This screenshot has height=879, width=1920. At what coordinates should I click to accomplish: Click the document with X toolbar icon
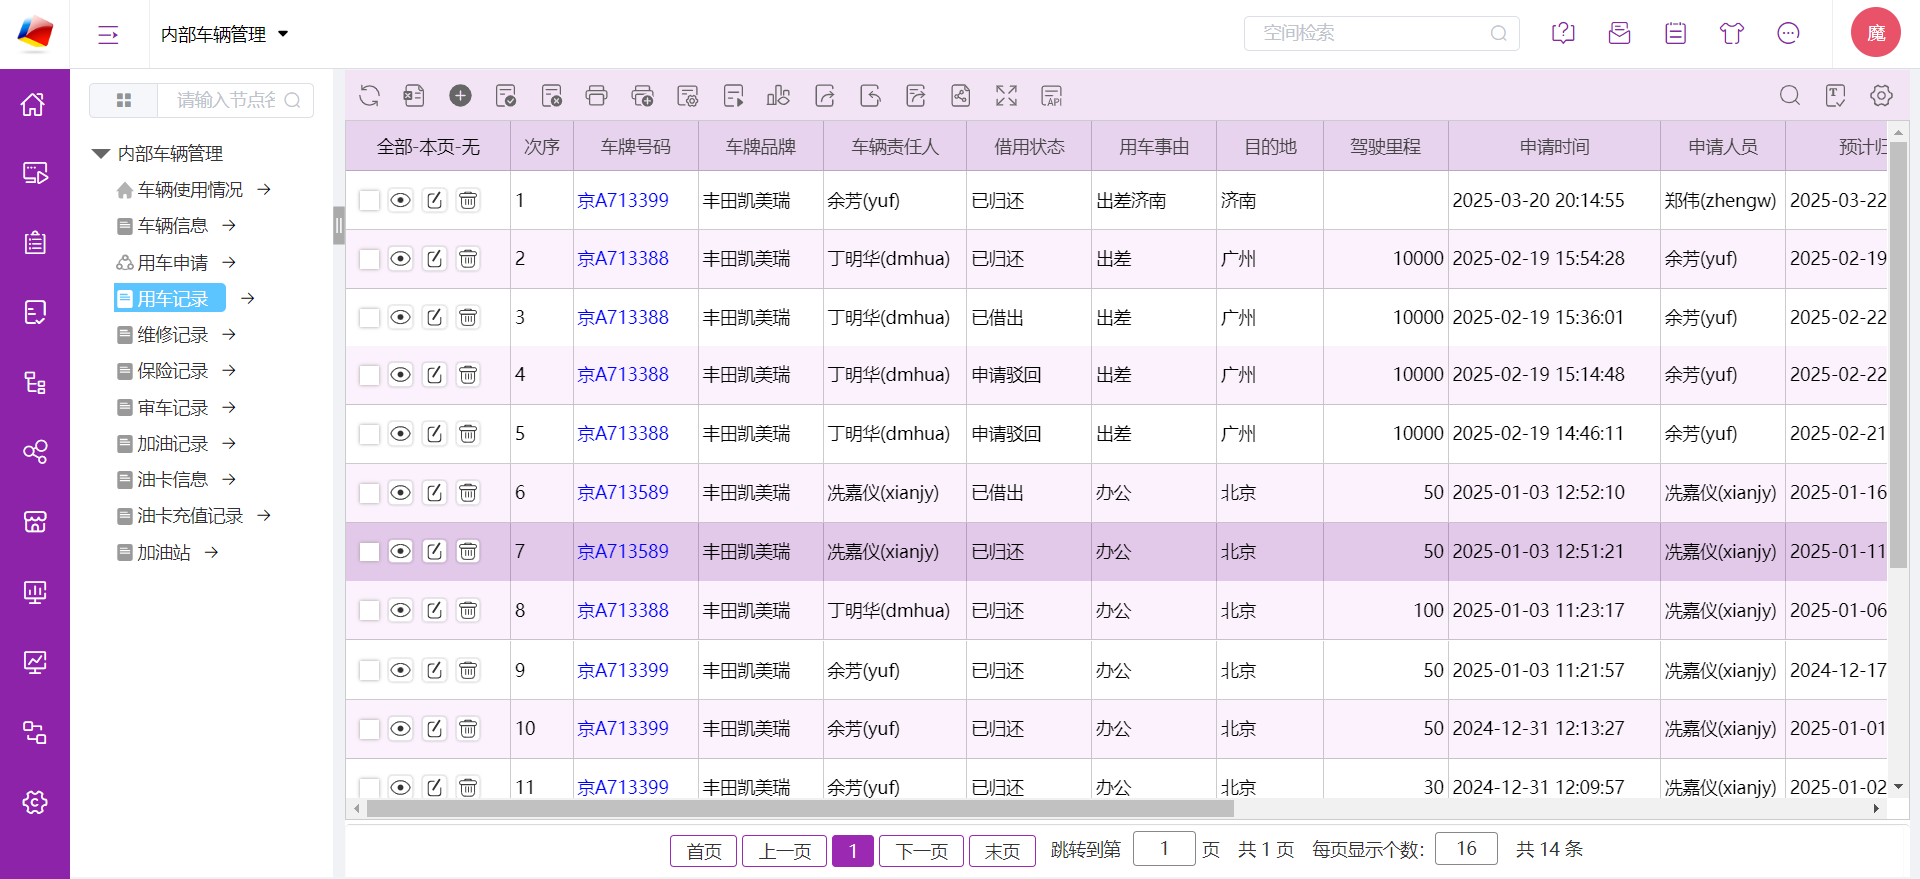tap(551, 96)
